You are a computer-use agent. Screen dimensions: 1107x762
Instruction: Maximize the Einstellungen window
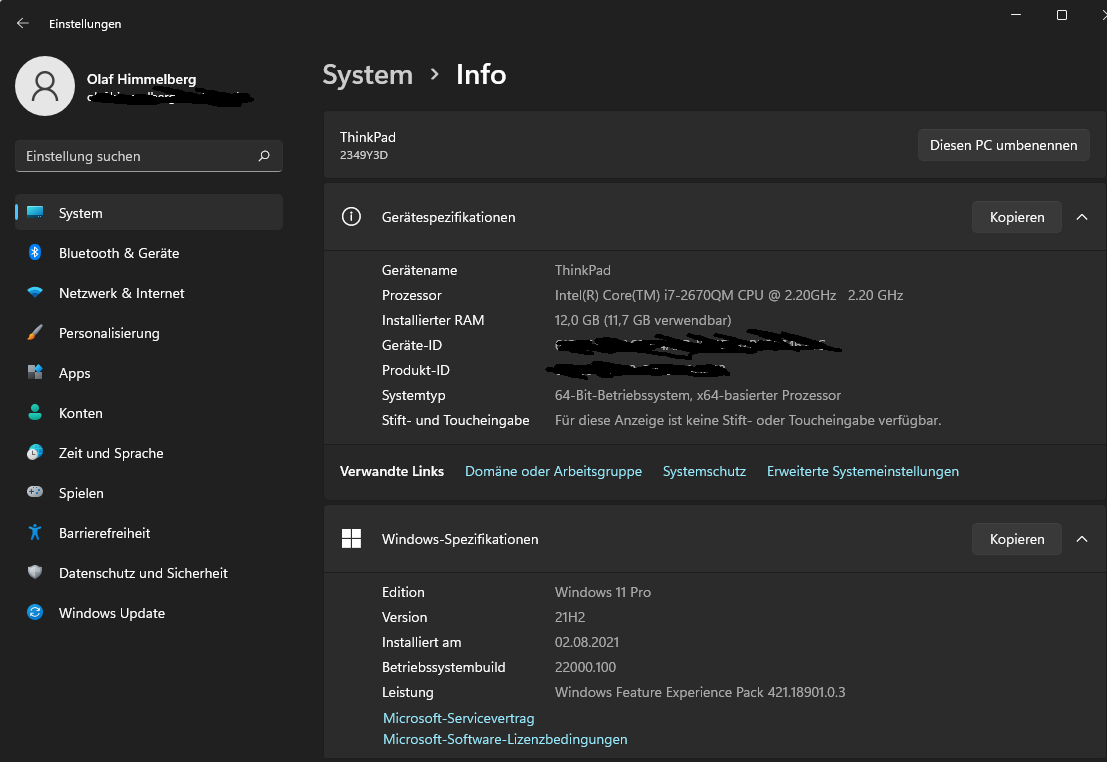(x=1061, y=15)
